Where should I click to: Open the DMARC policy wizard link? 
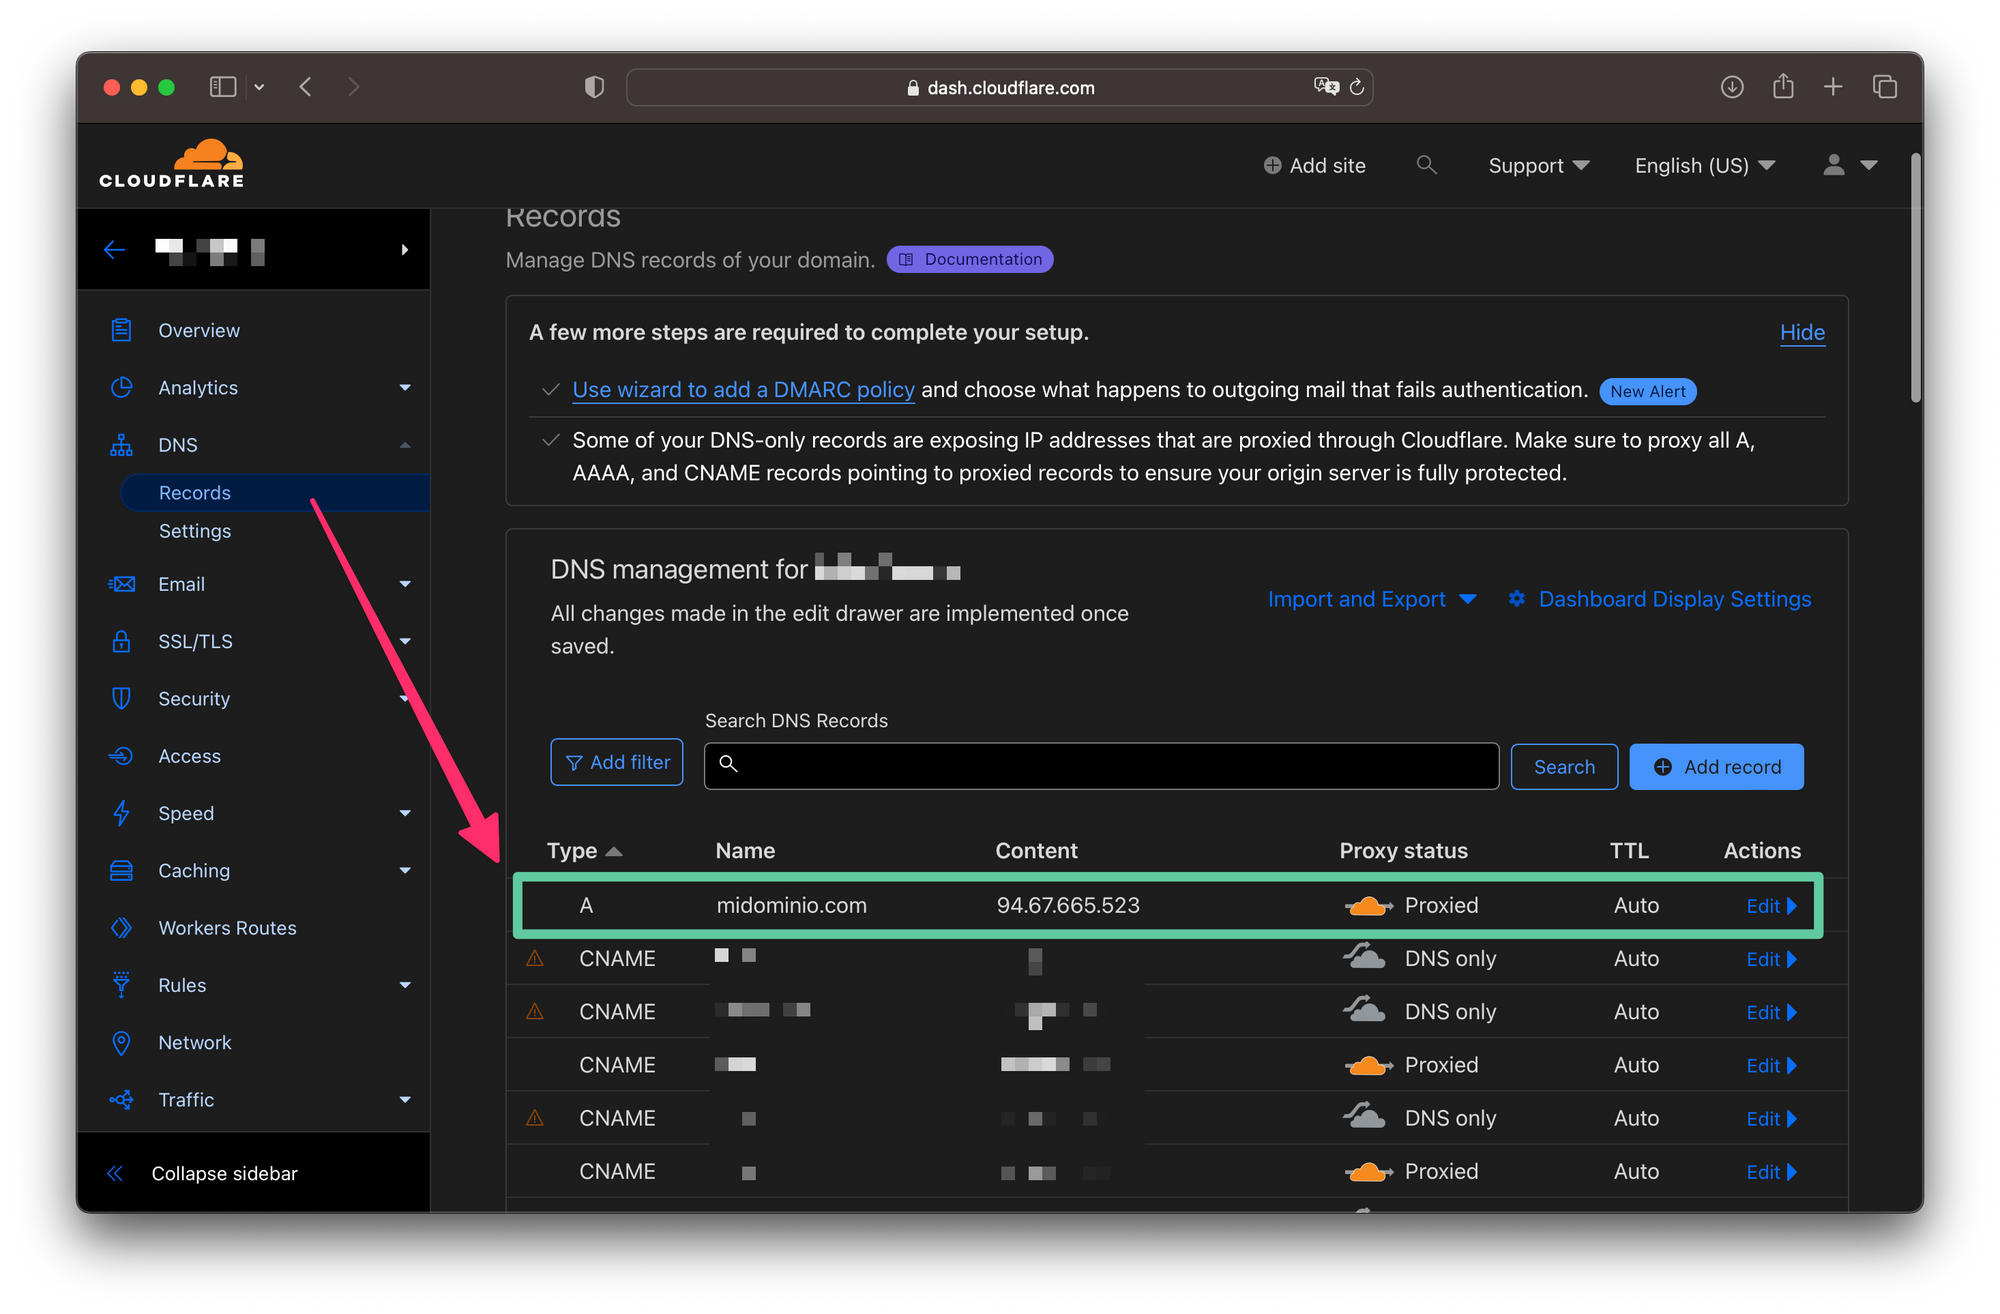click(743, 390)
